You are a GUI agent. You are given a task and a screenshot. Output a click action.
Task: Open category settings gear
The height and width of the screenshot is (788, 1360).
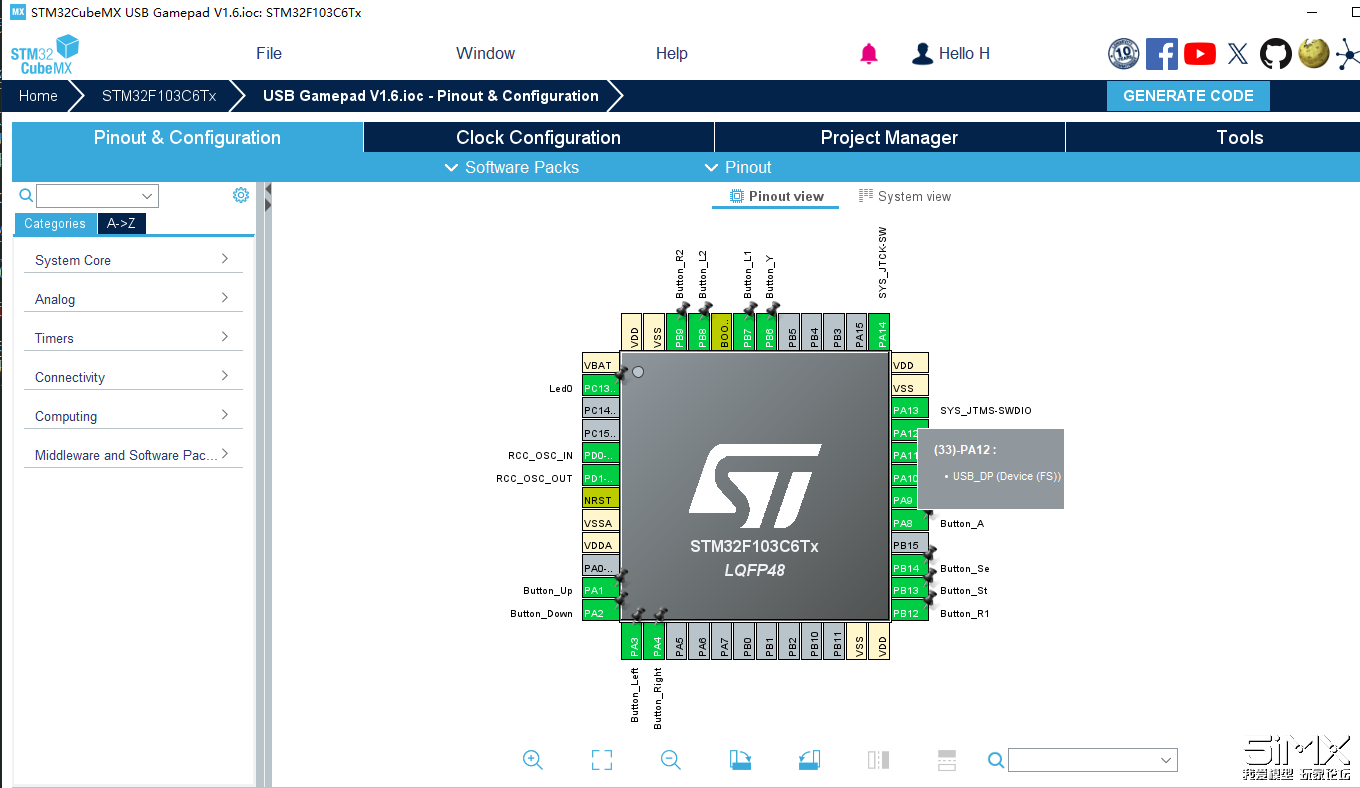(x=241, y=195)
